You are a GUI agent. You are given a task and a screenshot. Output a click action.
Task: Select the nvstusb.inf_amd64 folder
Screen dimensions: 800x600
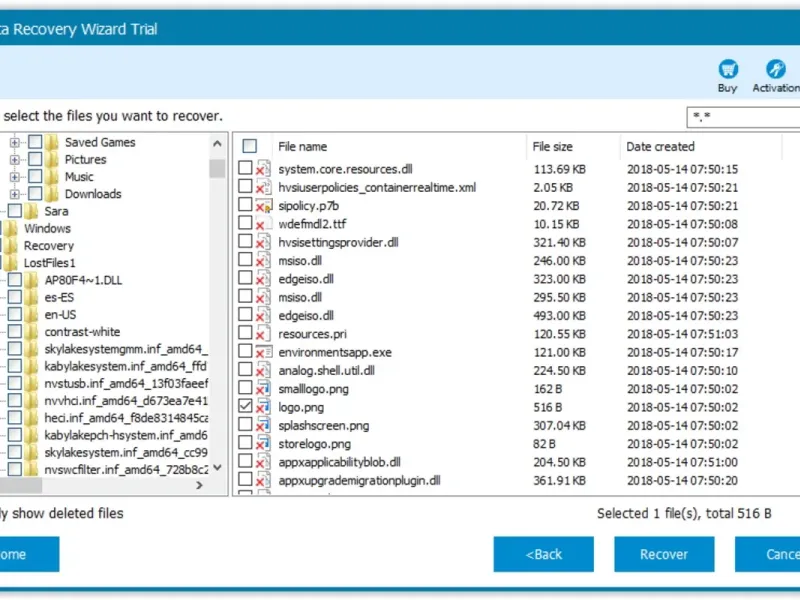click(x=126, y=383)
